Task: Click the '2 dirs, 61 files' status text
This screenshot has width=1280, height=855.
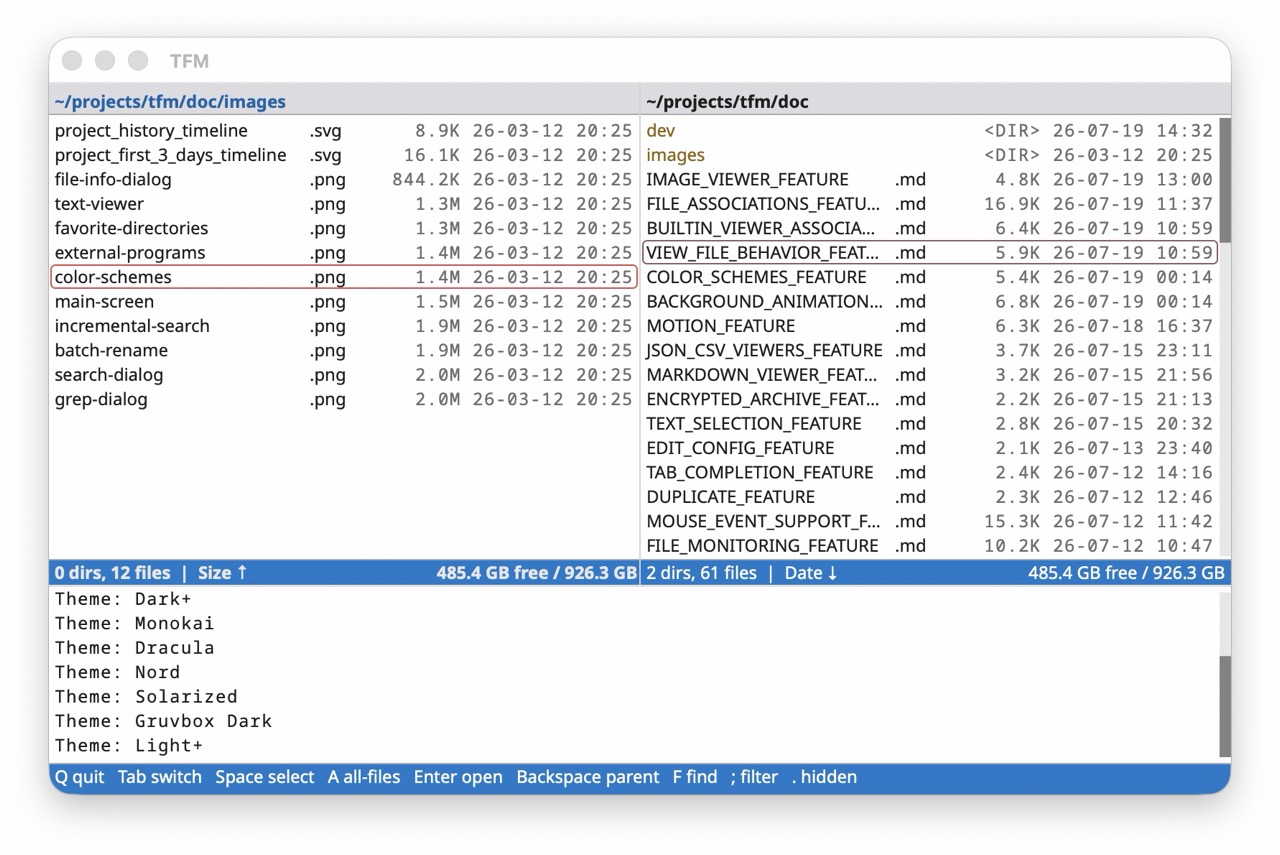Action: [x=701, y=573]
